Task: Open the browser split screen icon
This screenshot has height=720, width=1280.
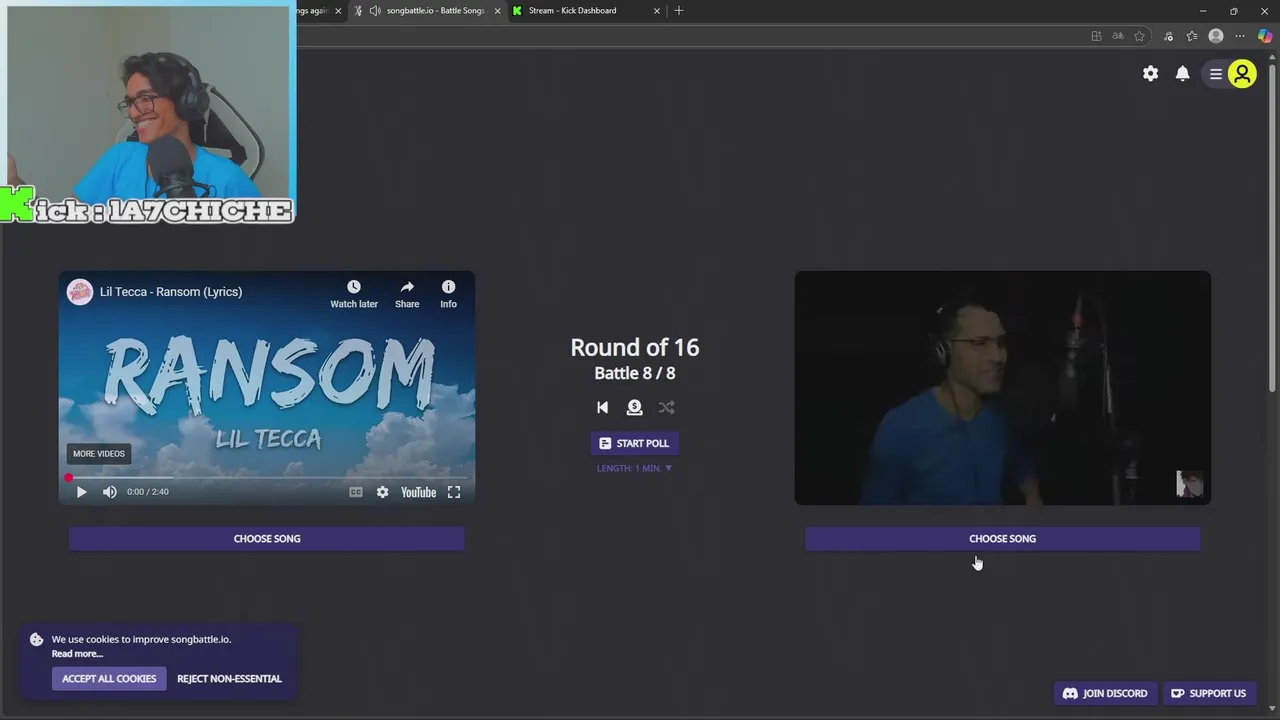Action: [1096, 36]
